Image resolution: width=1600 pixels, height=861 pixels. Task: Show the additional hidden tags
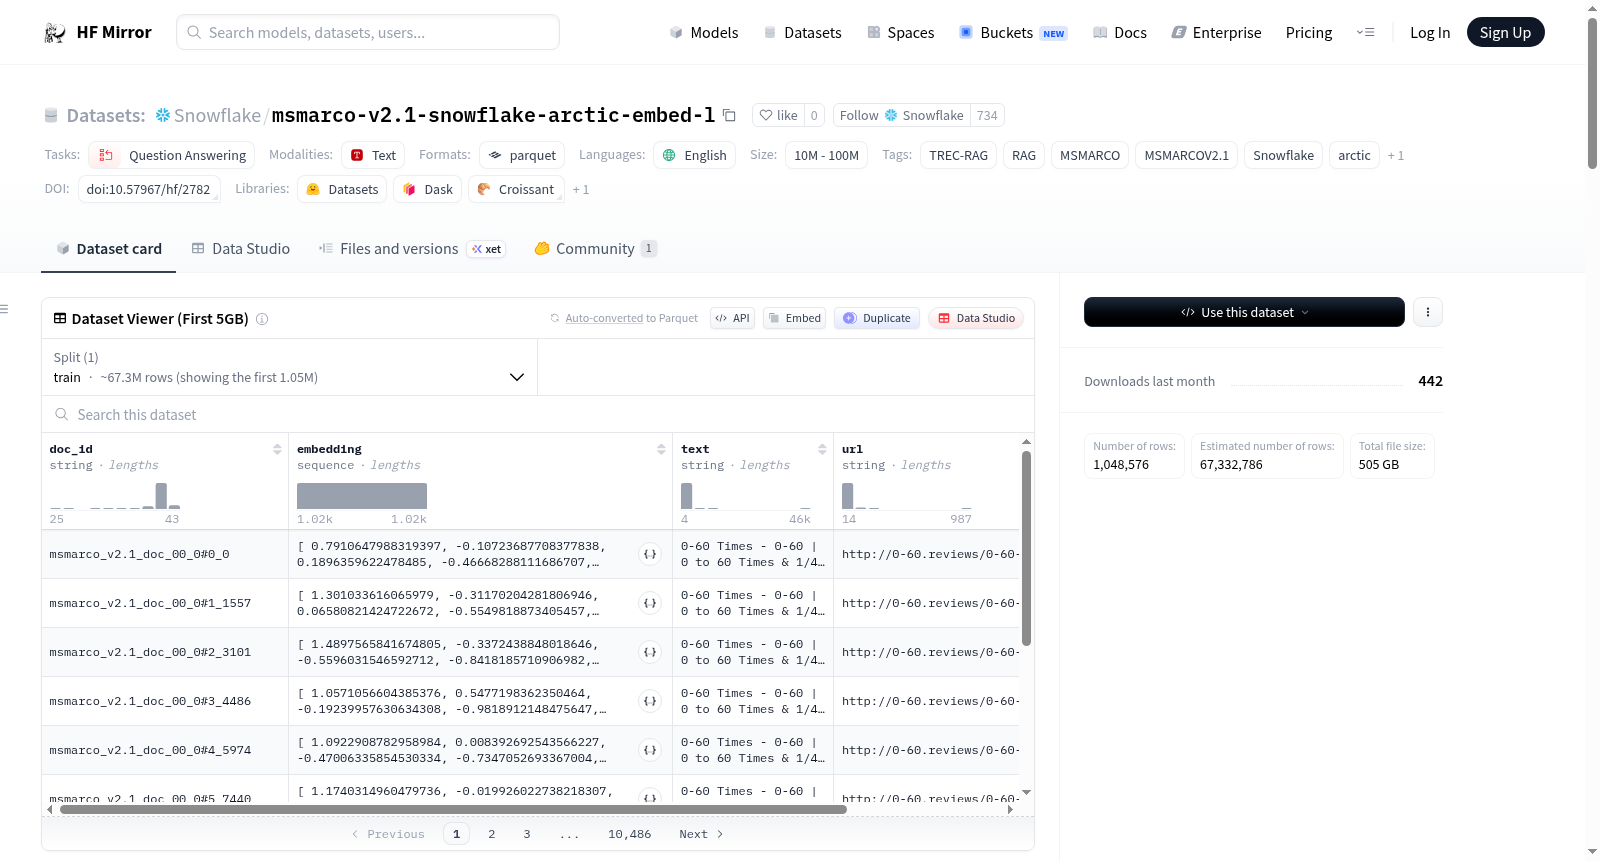1396,156
